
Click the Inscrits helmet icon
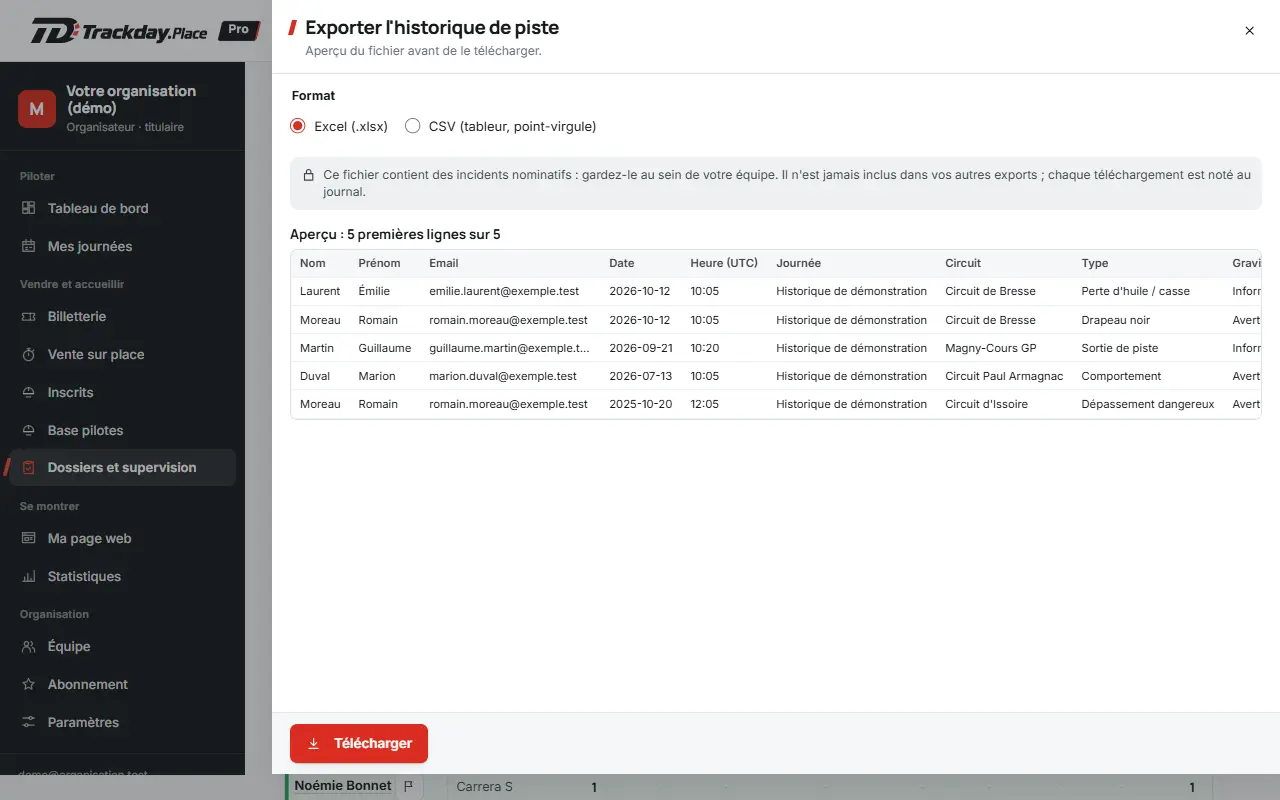click(x=28, y=392)
